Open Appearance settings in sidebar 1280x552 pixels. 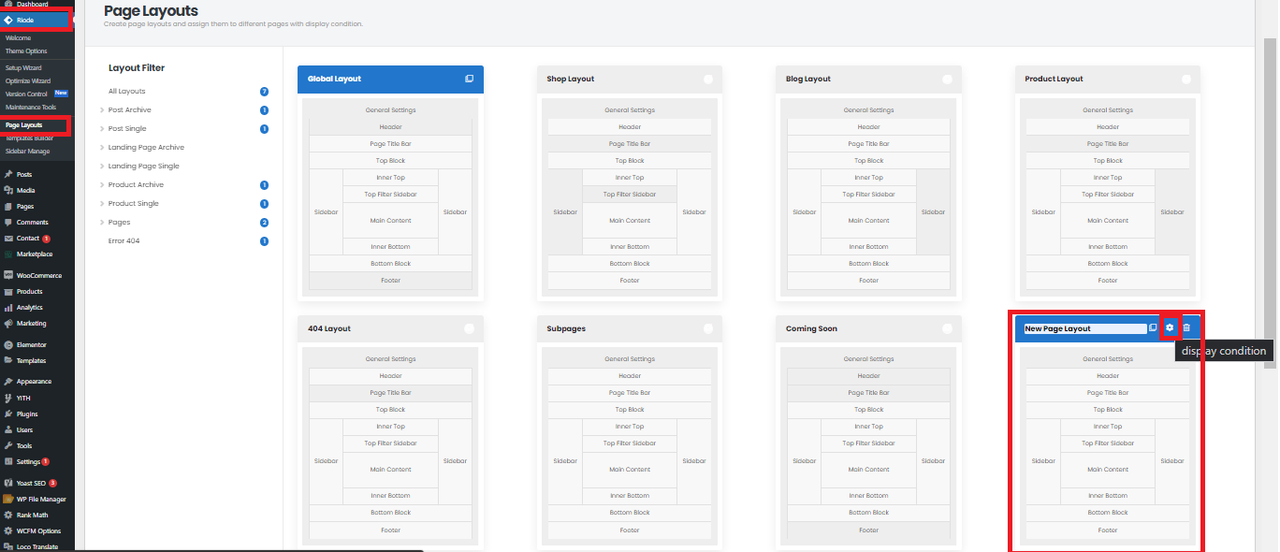click(x=34, y=381)
